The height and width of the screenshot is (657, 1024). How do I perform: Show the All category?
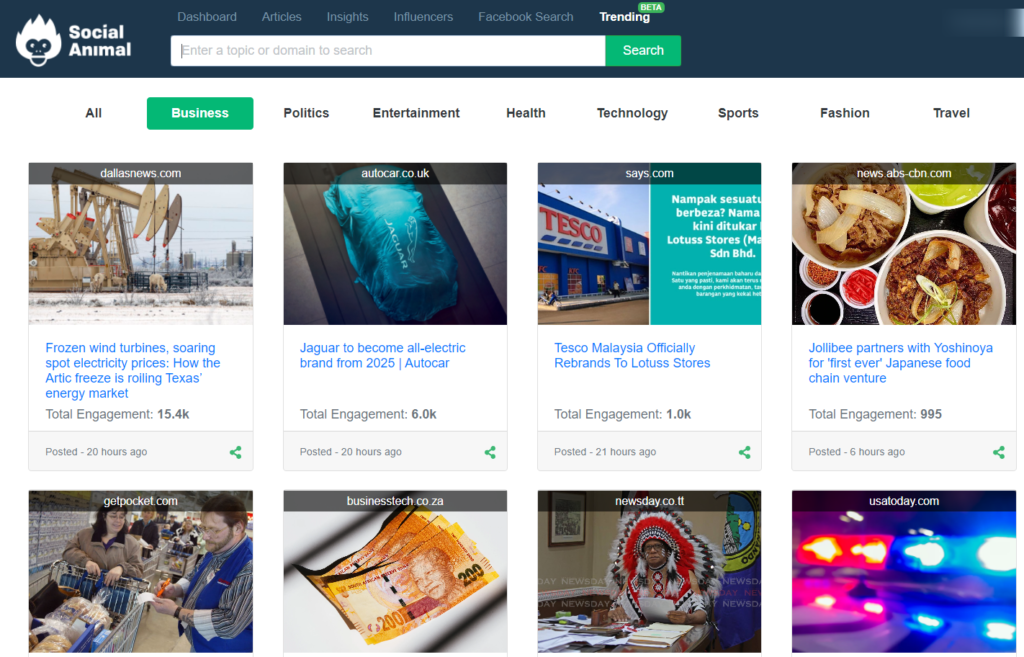tap(93, 113)
